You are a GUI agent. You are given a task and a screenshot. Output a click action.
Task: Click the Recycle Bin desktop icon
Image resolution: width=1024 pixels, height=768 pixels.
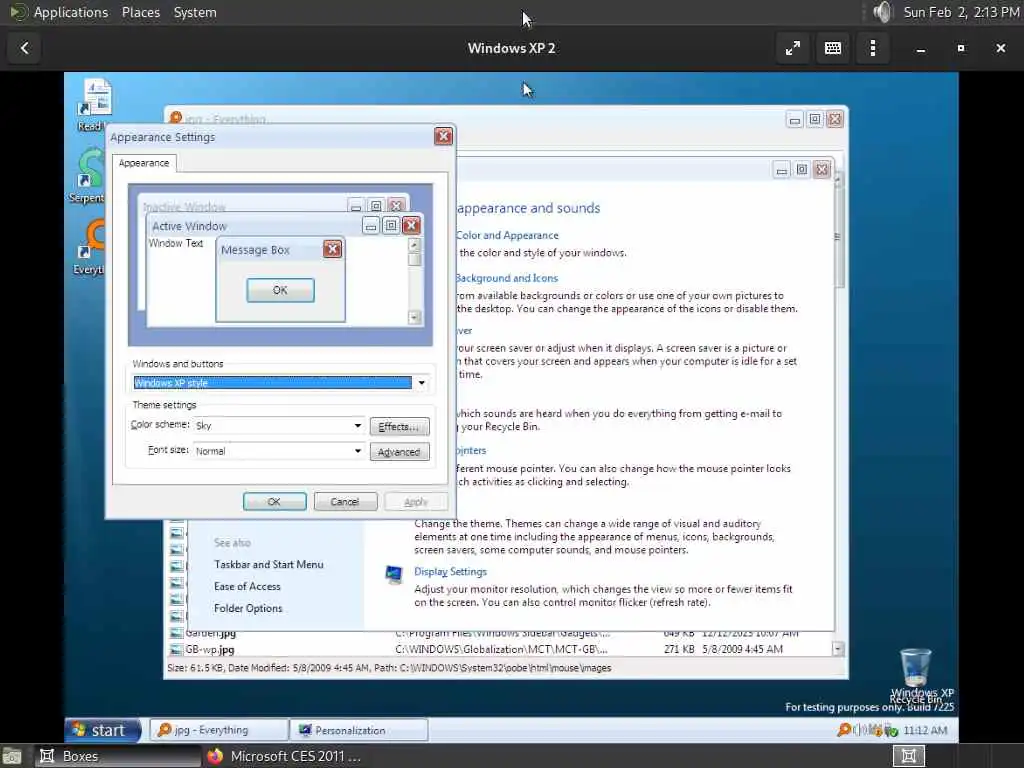click(916, 669)
